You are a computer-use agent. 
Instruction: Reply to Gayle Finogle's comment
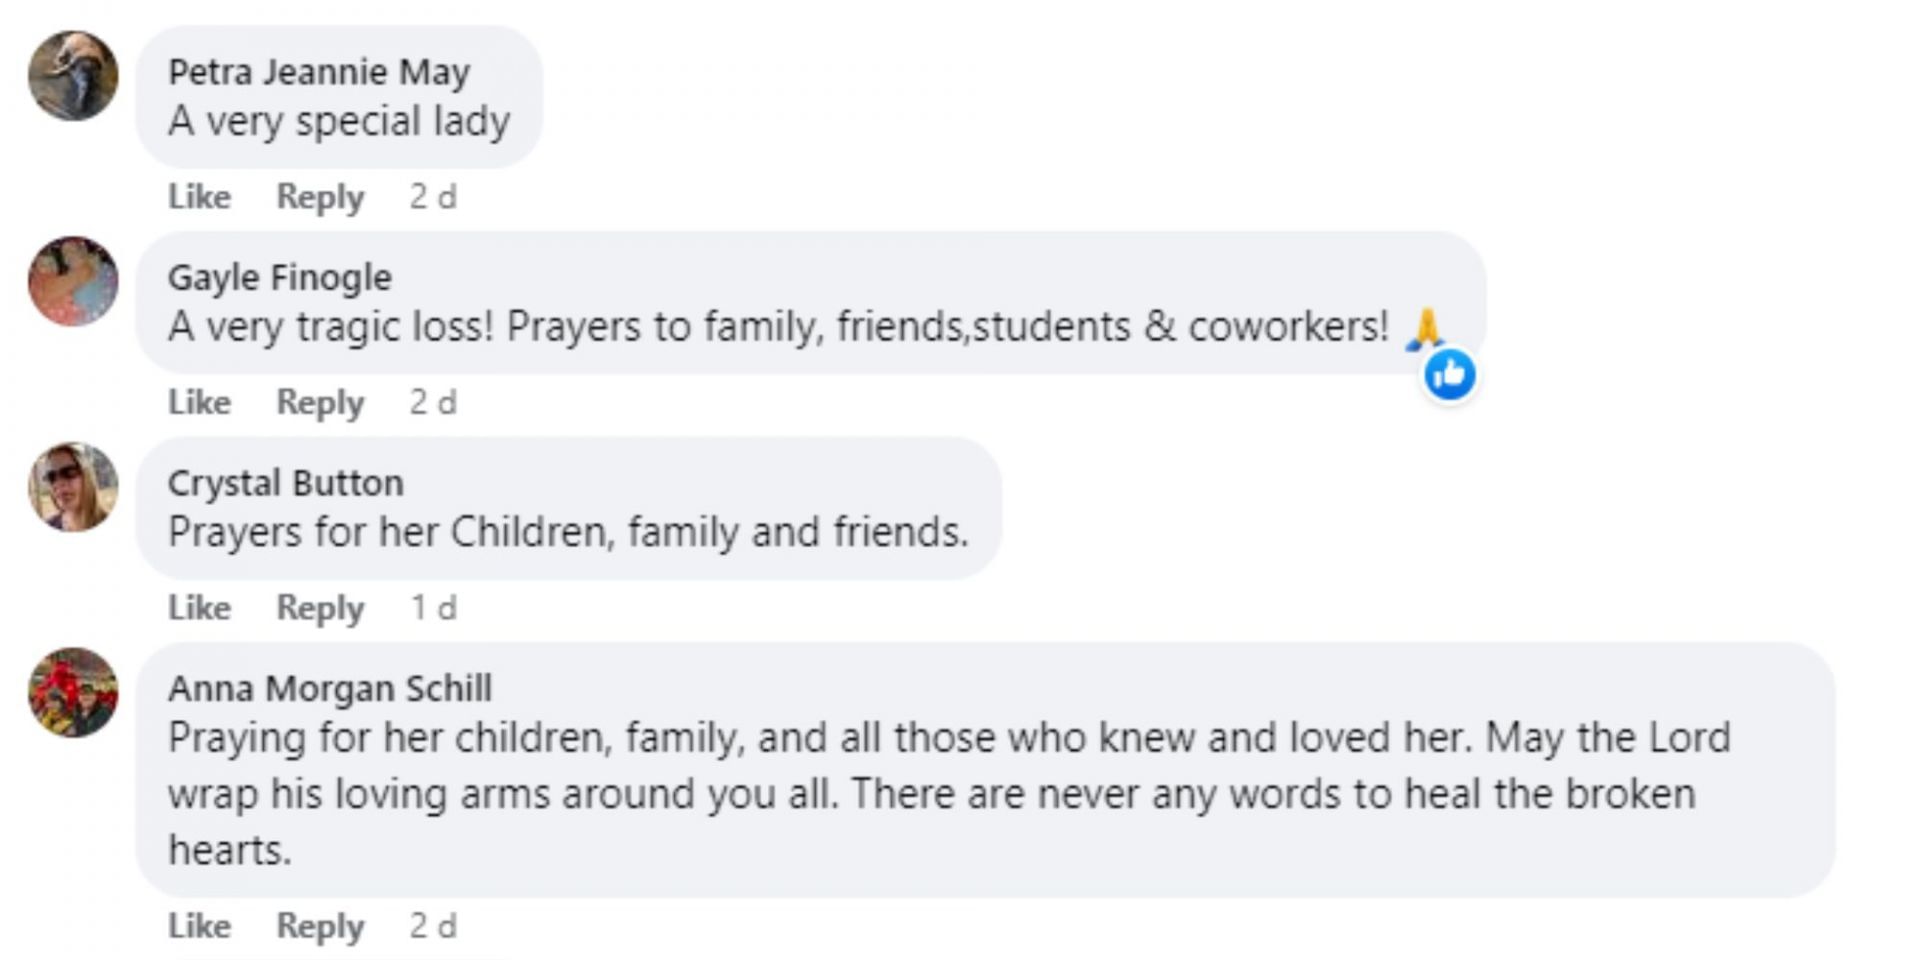coord(320,402)
